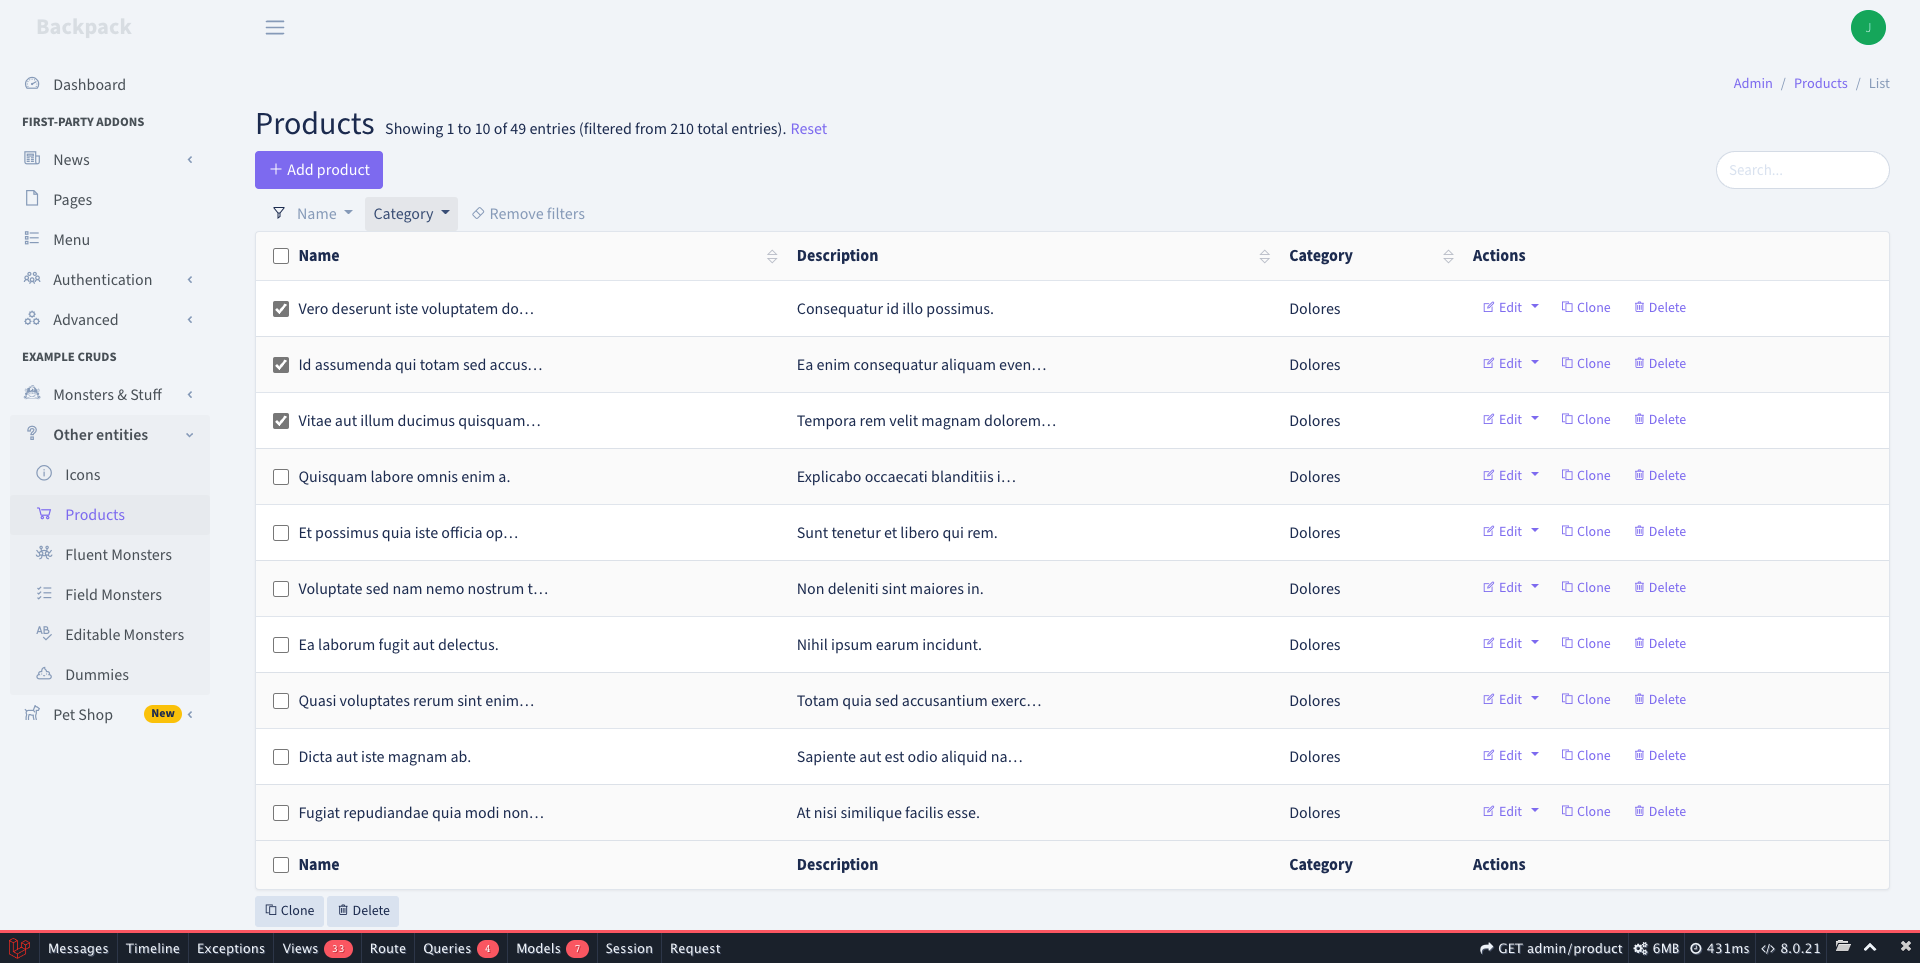
Task: Close the debugbar with X icon
Action: [1905, 947]
